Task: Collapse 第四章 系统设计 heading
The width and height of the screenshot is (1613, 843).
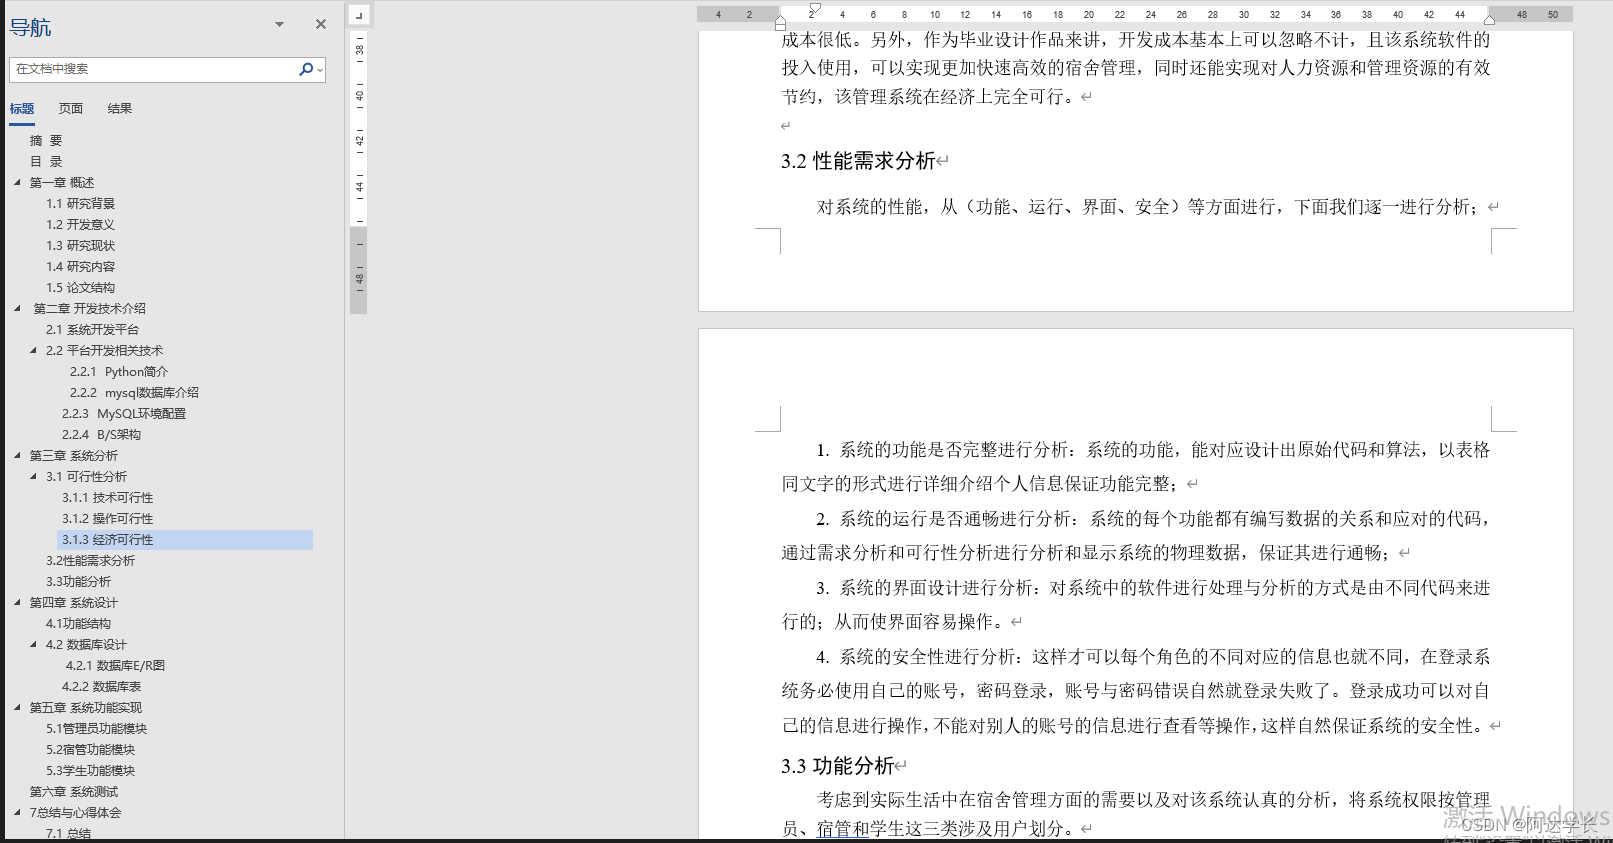Action: click(17, 602)
